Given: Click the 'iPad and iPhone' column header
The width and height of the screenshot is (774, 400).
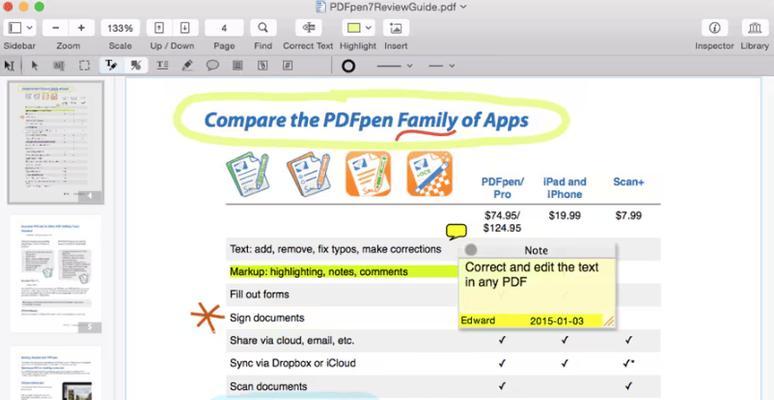Looking at the screenshot, I should point(565,188).
